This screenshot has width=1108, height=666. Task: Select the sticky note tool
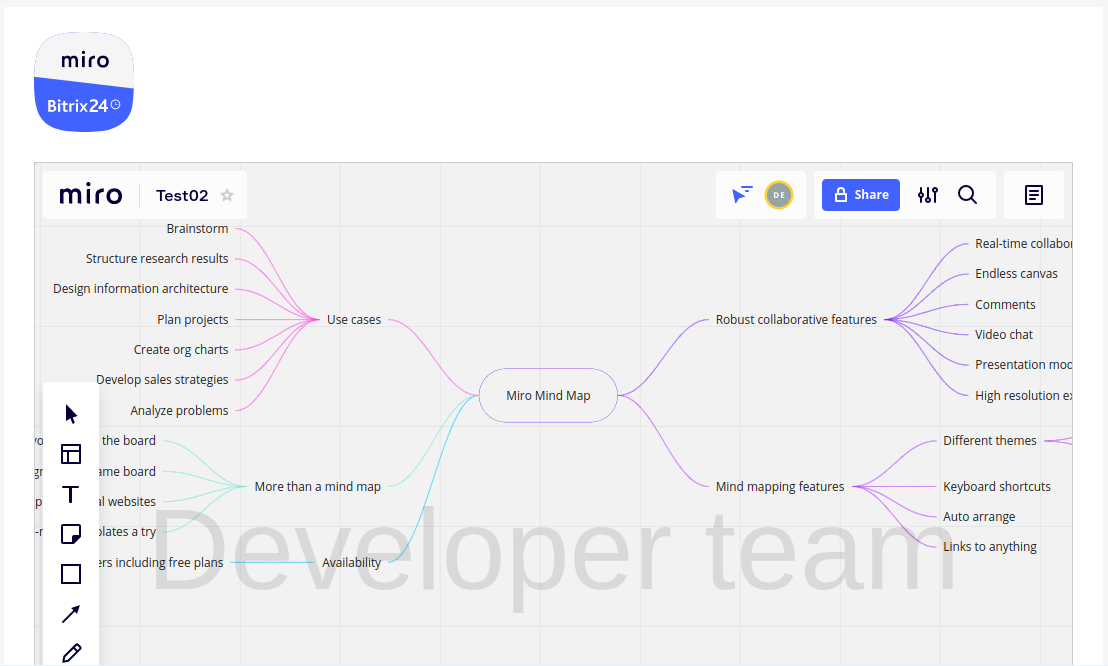pyautogui.click(x=71, y=534)
